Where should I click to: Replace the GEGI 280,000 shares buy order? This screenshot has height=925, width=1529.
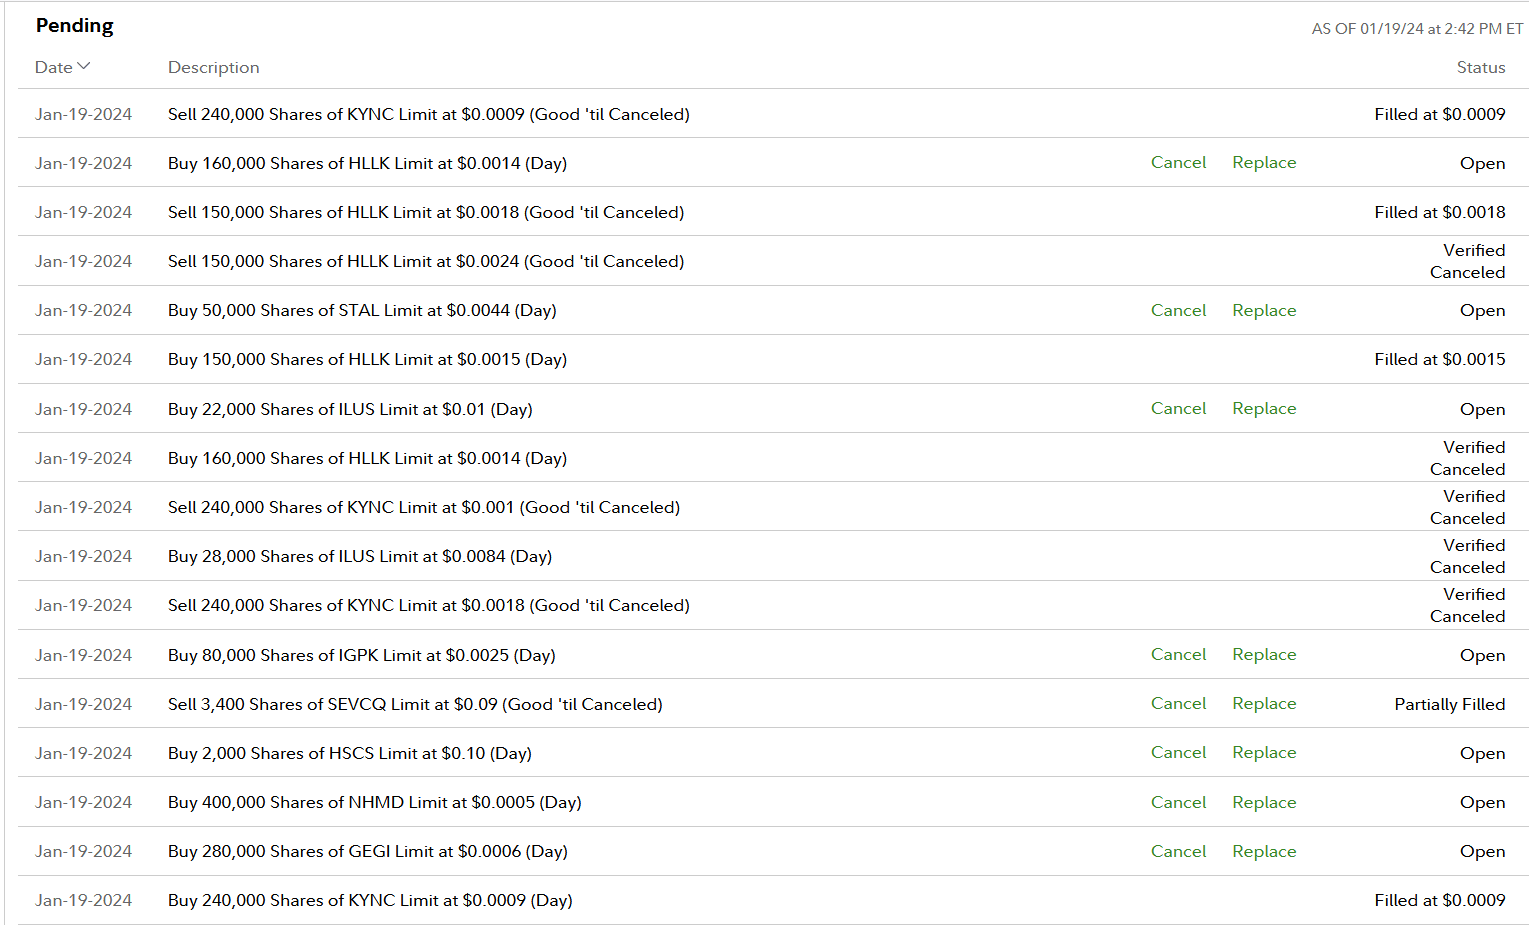coord(1264,851)
